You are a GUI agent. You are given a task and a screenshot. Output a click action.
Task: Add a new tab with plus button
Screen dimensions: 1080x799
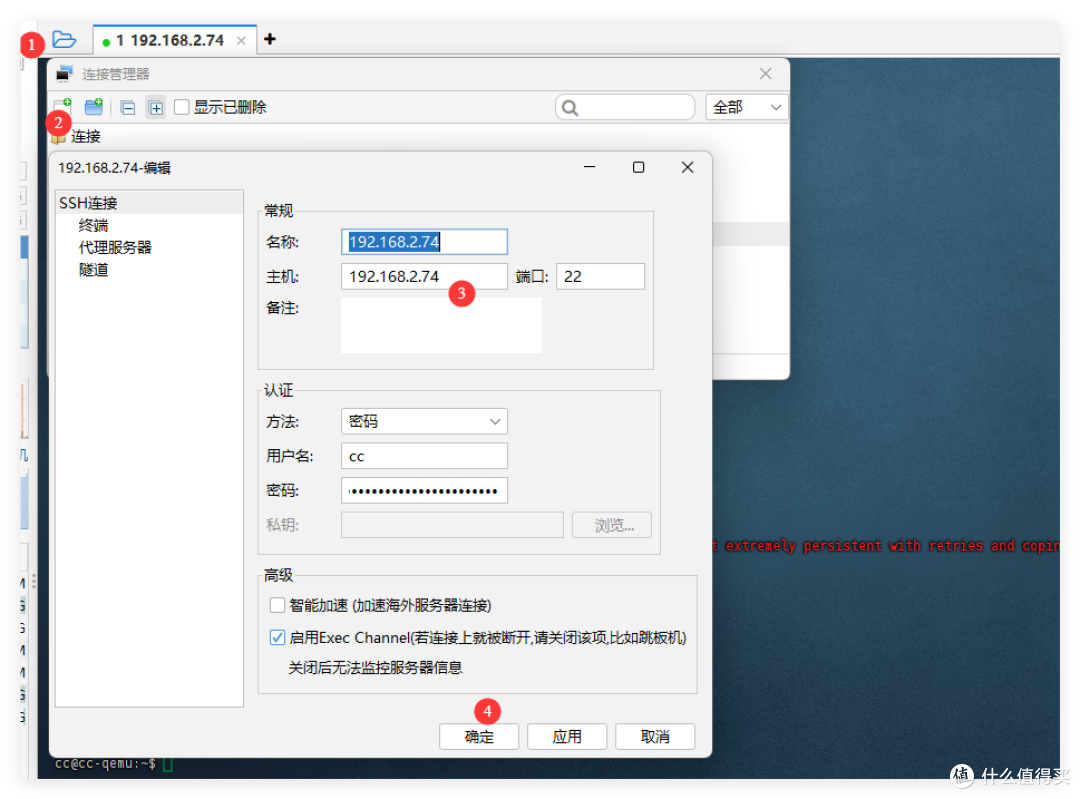click(x=270, y=39)
